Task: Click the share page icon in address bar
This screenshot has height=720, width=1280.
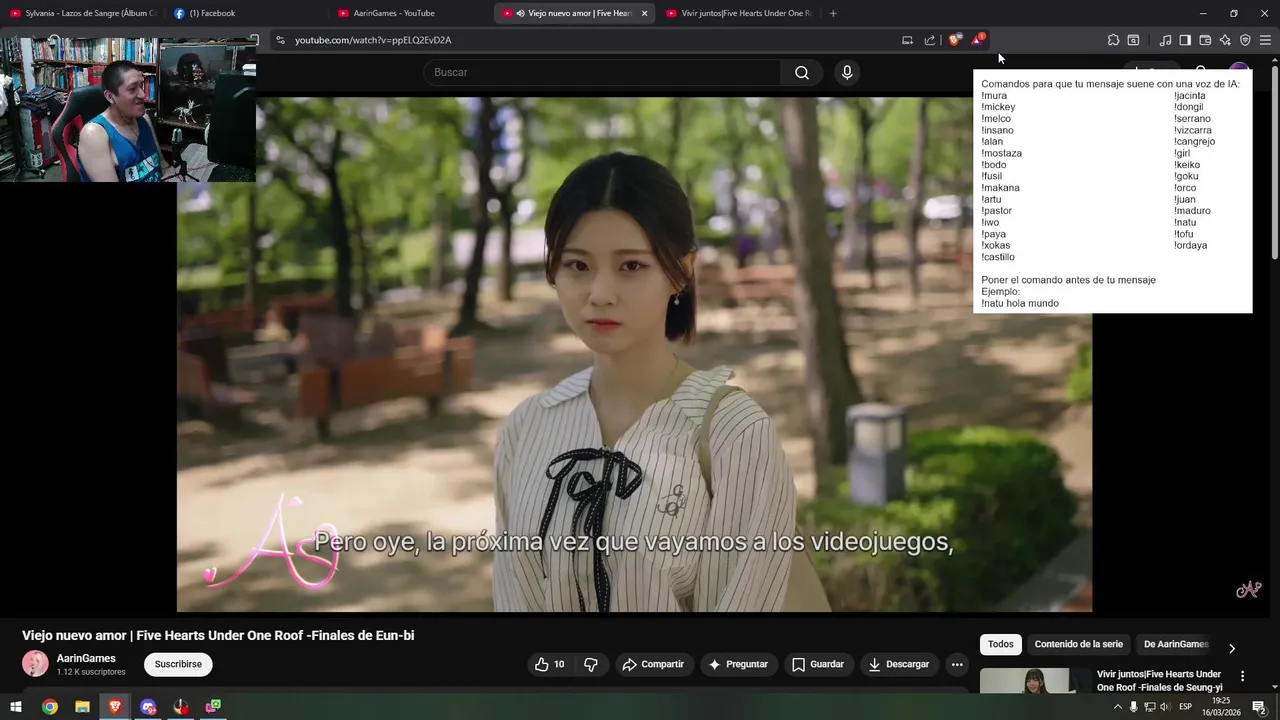Action: [930, 40]
